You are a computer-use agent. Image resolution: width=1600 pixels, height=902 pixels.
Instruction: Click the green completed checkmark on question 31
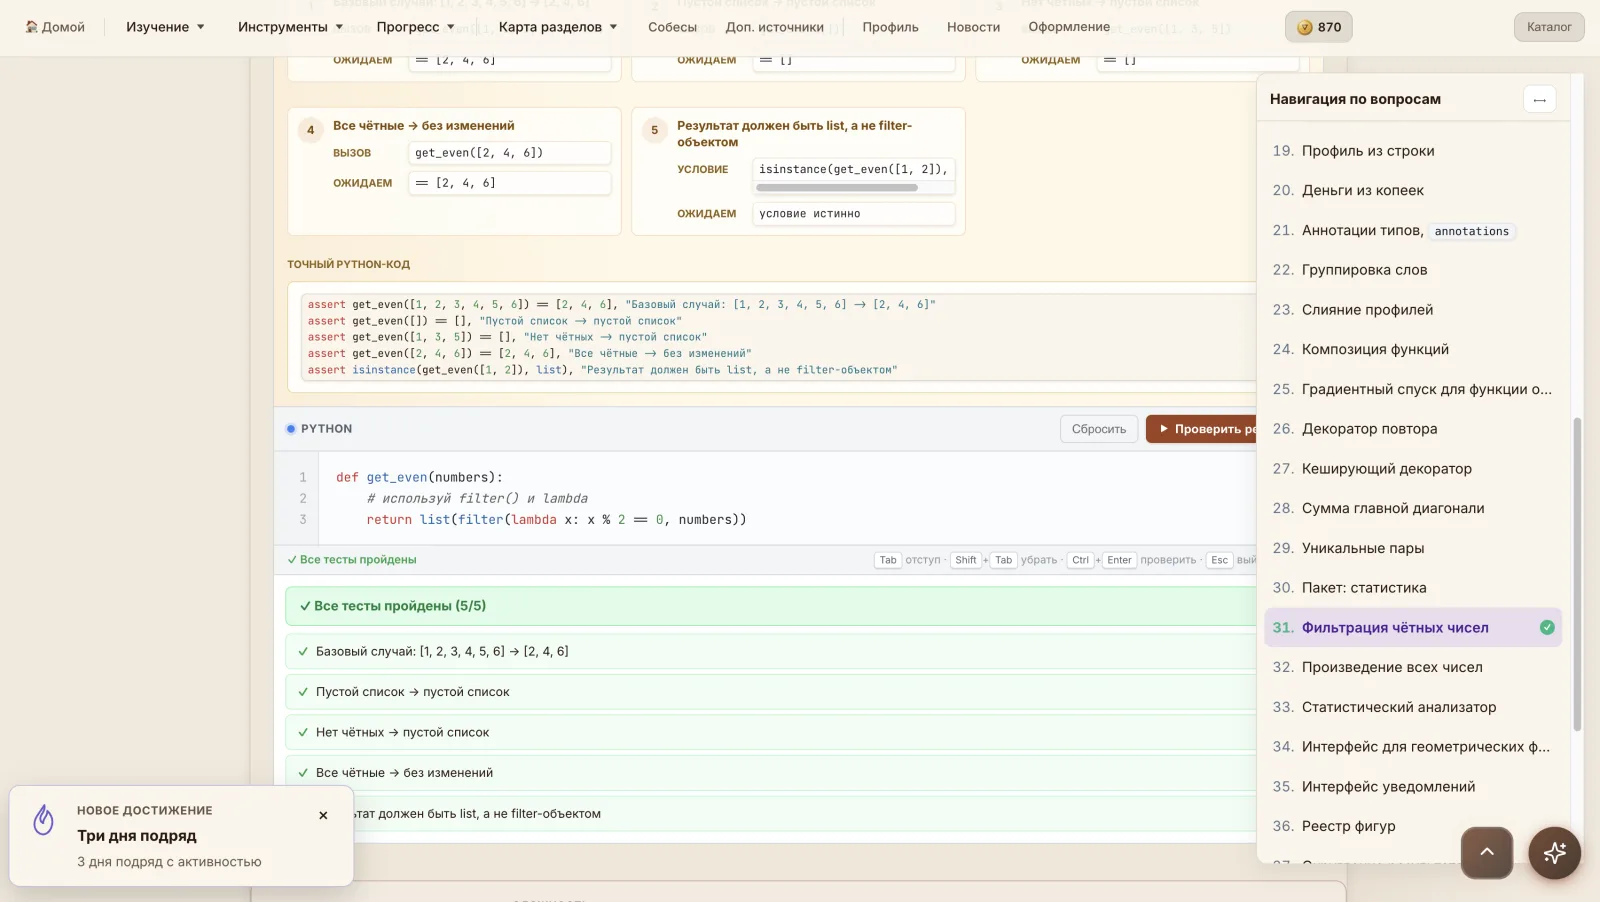click(x=1547, y=627)
